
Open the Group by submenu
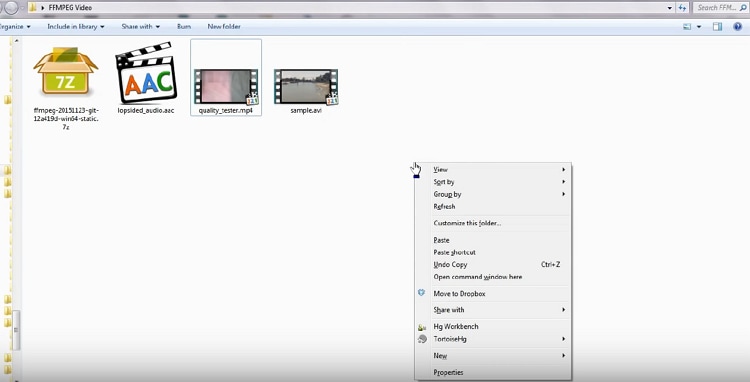[x=493, y=194]
